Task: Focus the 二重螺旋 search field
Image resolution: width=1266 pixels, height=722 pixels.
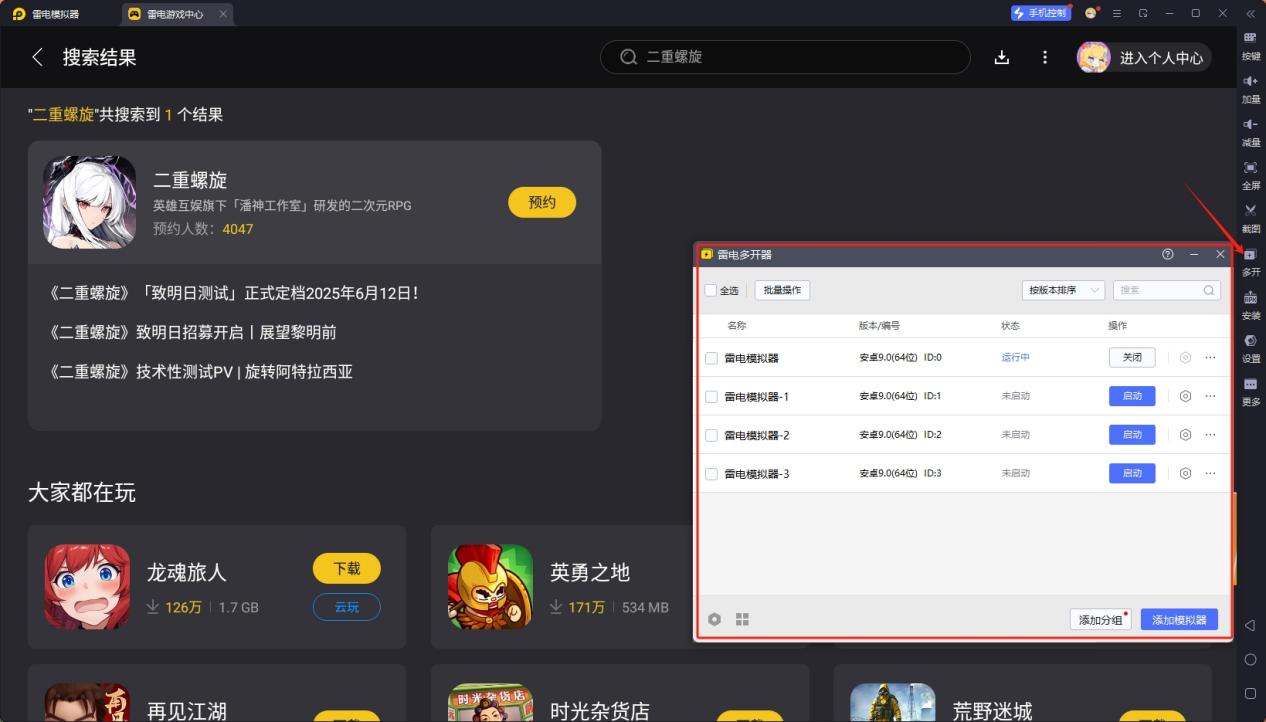Action: [x=785, y=57]
